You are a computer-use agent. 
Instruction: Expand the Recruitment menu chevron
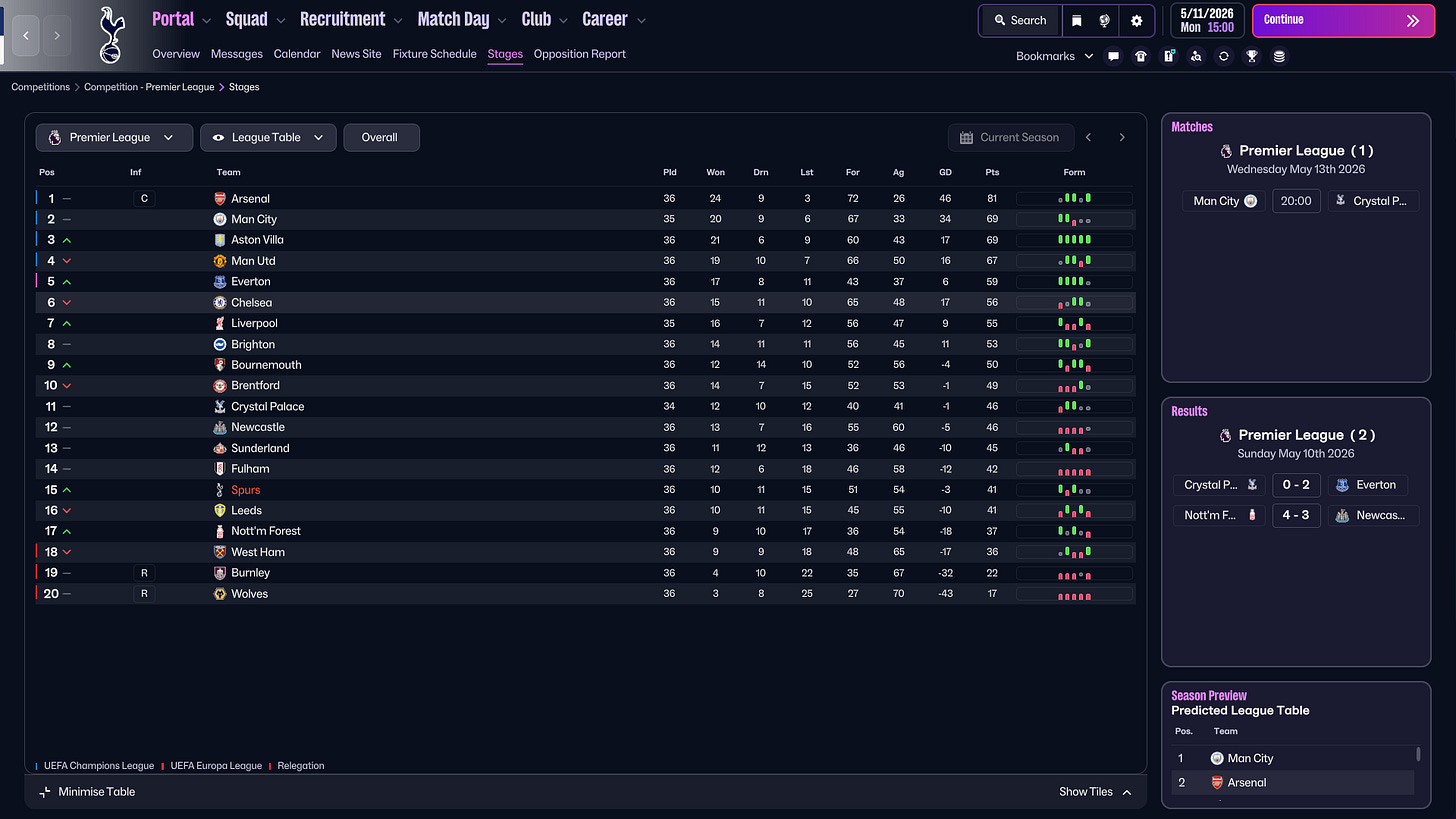pos(398,20)
